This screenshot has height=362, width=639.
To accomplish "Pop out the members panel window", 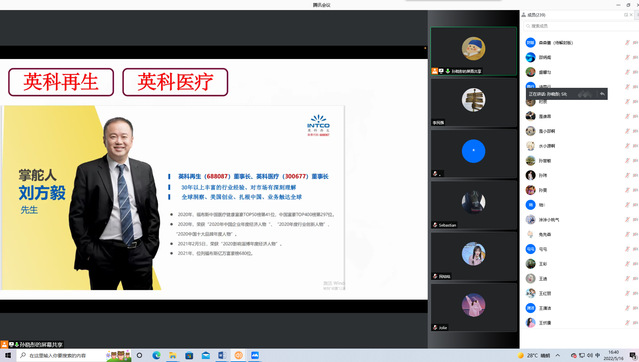I will click(626, 15).
